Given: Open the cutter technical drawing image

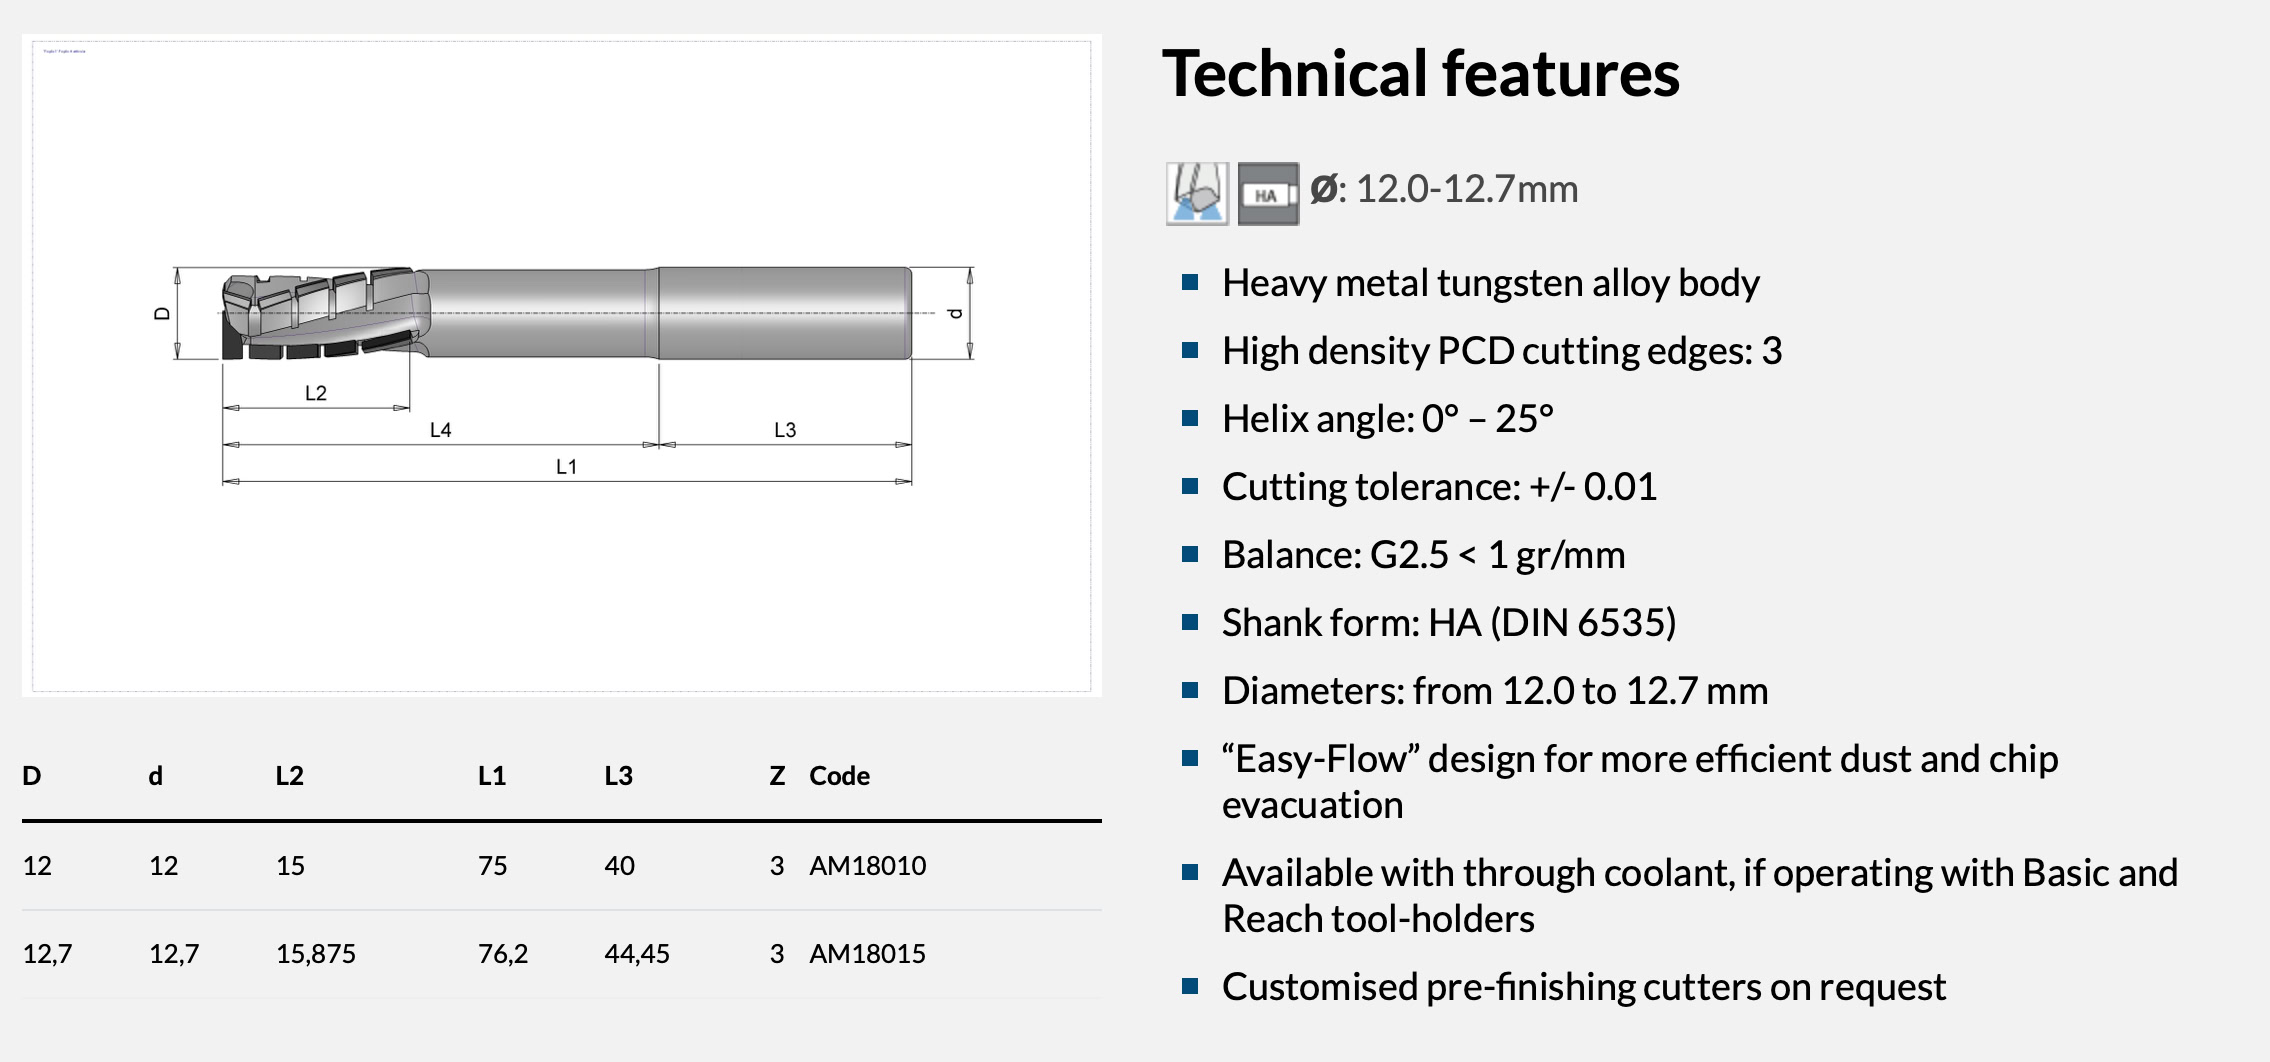Looking at the screenshot, I should pyautogui.click(x=561, y=365).
